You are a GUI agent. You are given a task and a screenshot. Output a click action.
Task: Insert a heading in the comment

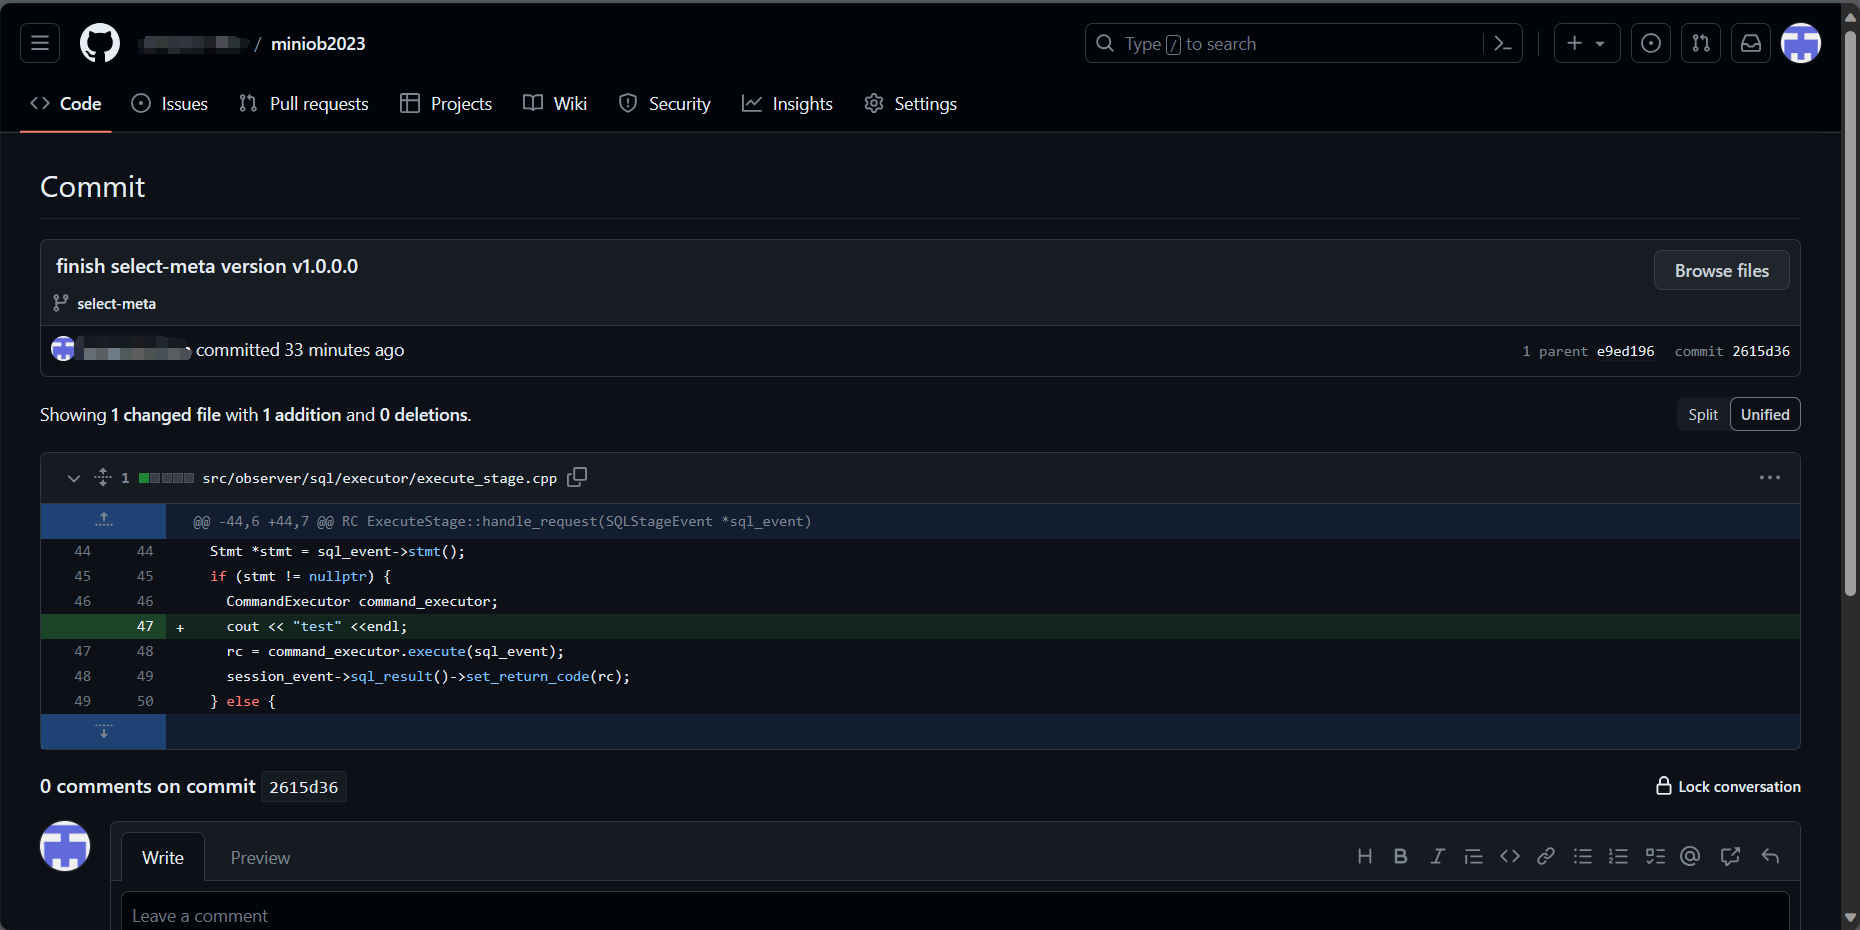(1364, 856)
